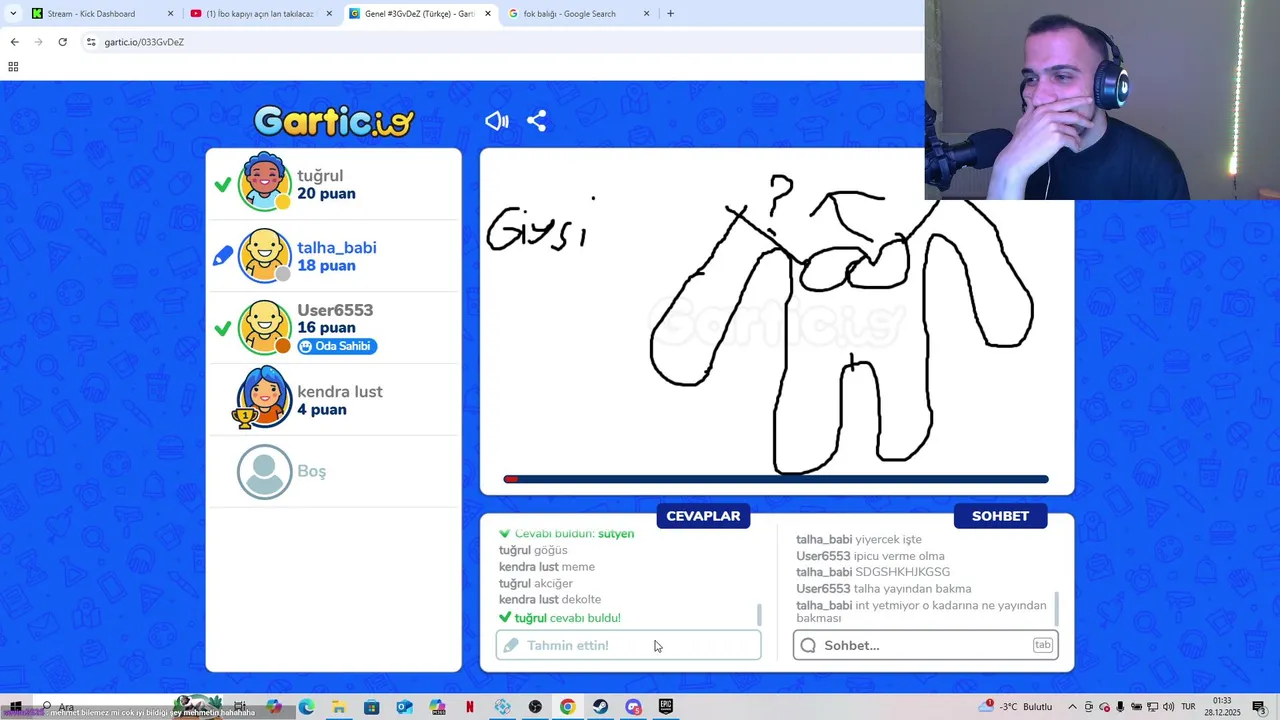Open volume control in system tray
Viewport: 1280px width, 720px height.
[1168, 707]
